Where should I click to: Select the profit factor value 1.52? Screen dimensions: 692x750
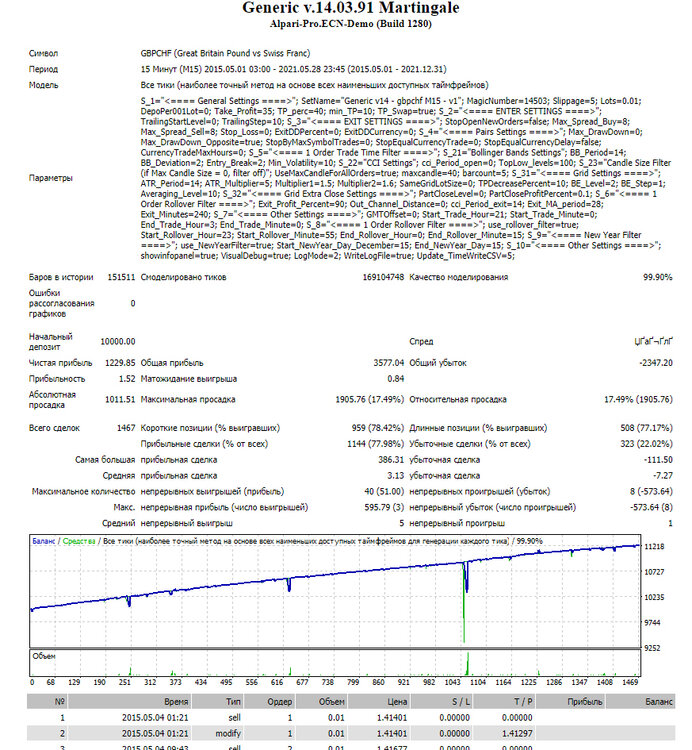click(x=127, y=379)
